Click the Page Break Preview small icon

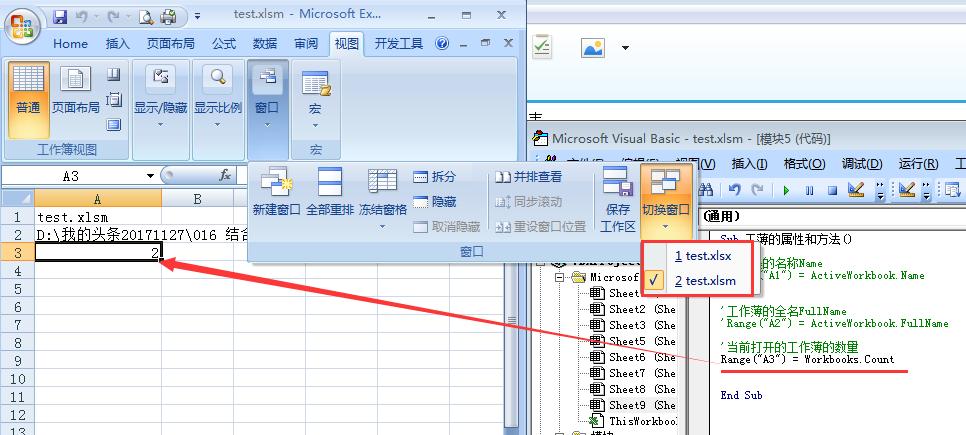(113, 75)
